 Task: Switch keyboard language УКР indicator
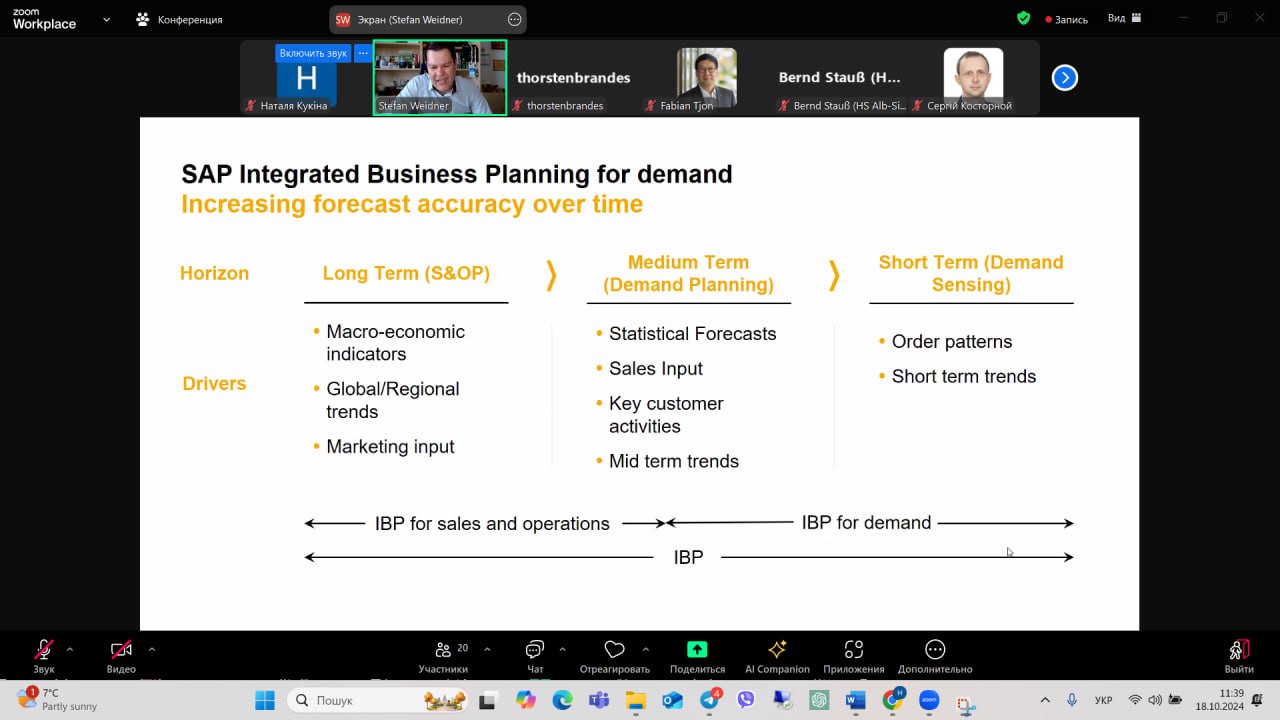pos(1104,700)
